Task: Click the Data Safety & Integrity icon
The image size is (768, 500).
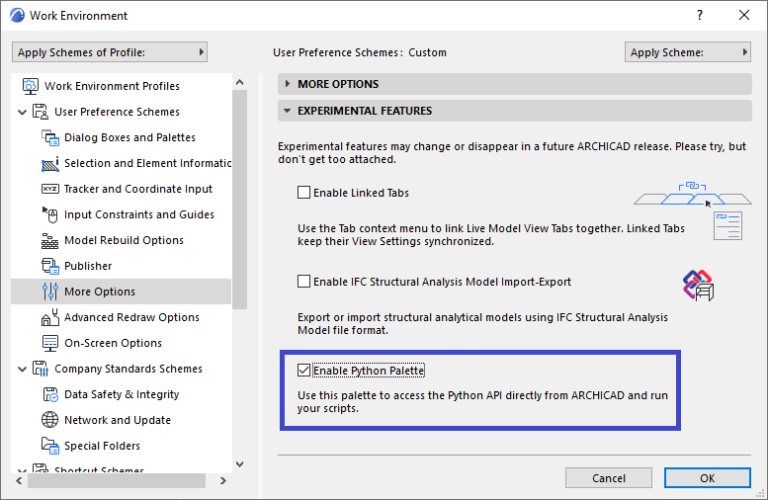Action: coord(50,395)
